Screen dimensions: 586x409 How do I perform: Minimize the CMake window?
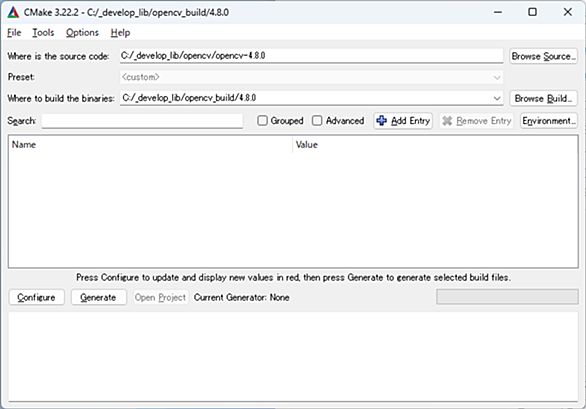pos(498,12)
